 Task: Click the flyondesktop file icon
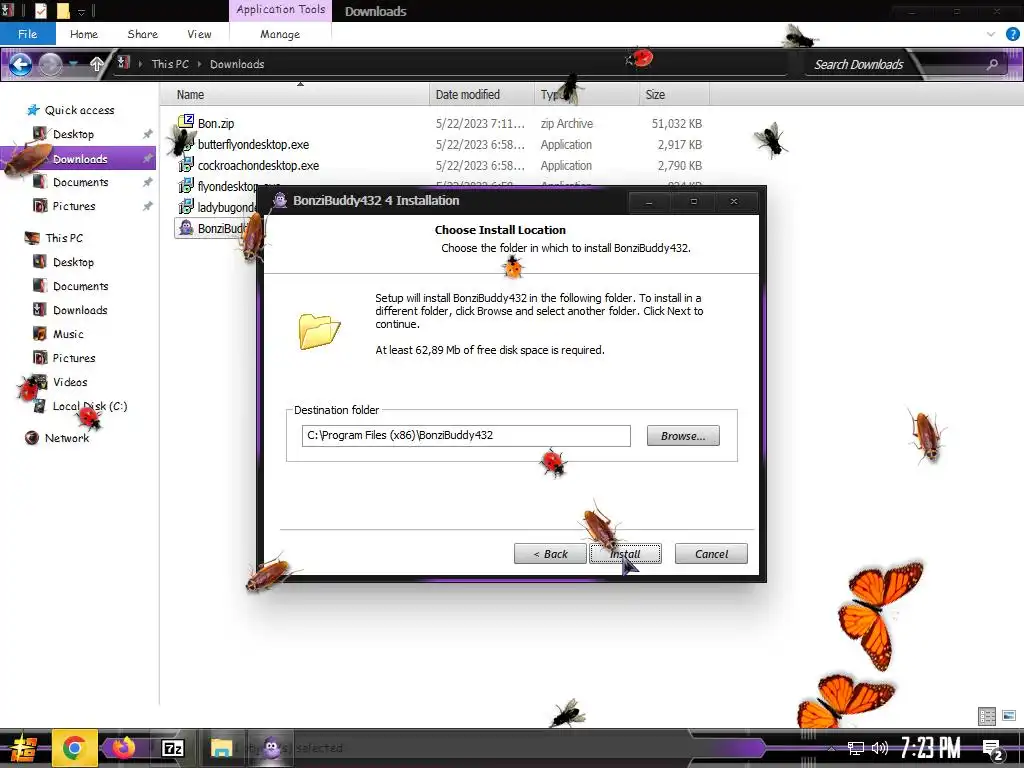186,185
